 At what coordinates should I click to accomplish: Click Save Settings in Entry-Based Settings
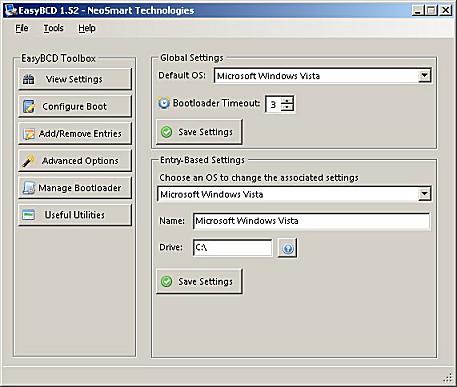[199, 282]
